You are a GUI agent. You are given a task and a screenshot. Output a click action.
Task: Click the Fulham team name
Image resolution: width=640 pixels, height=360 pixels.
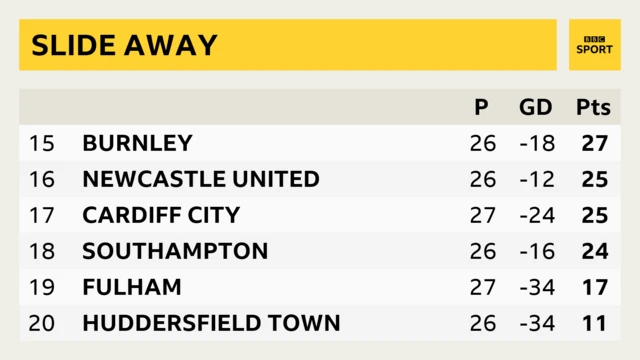tap(132, 287)
